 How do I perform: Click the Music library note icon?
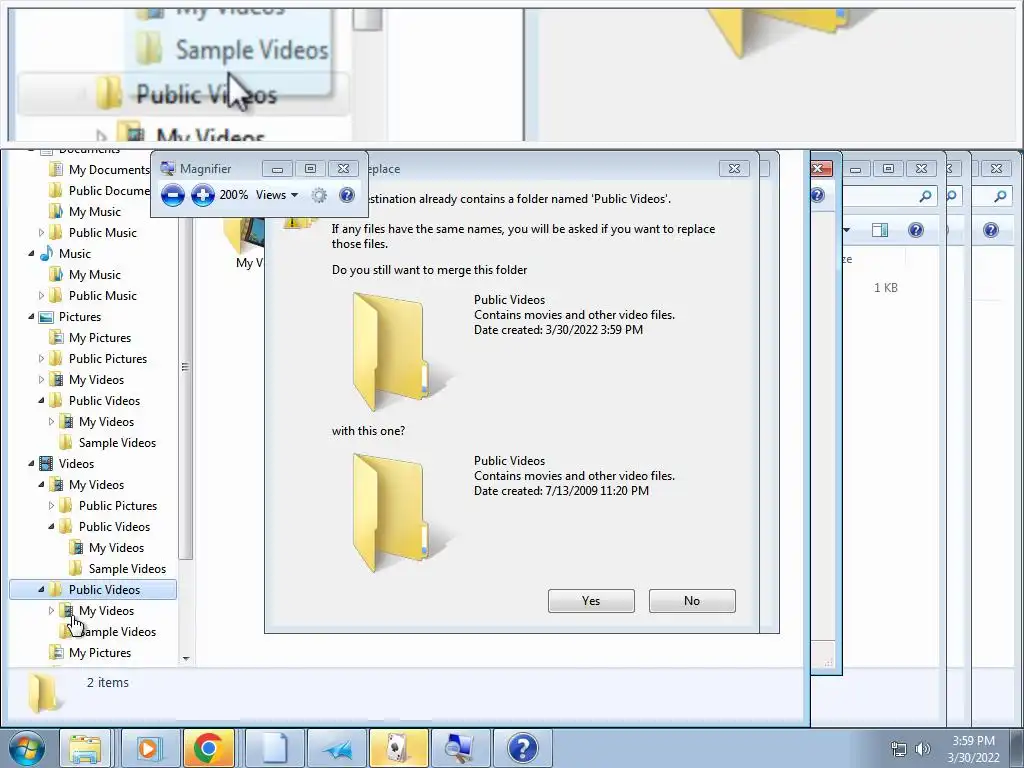tap(46, 253)
